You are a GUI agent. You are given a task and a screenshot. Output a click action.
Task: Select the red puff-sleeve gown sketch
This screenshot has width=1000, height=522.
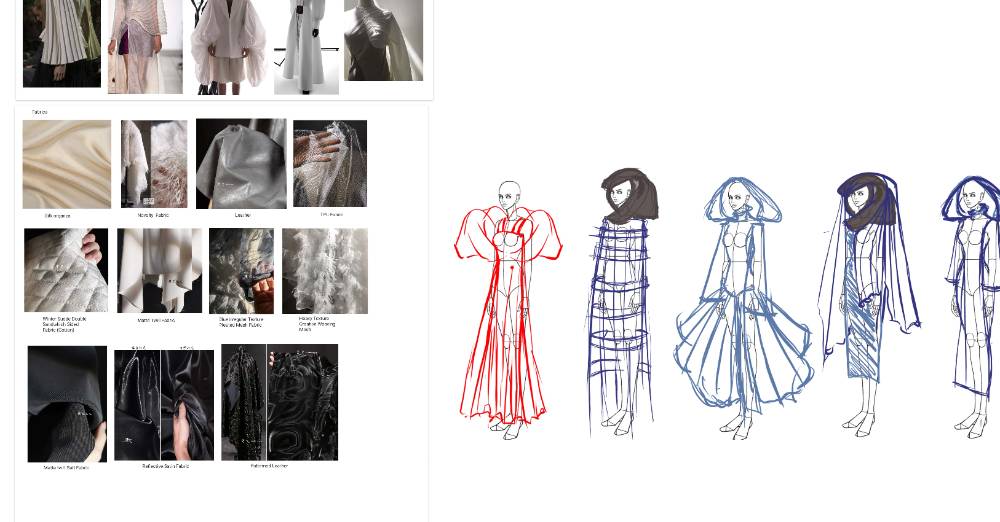coord(508,309)
